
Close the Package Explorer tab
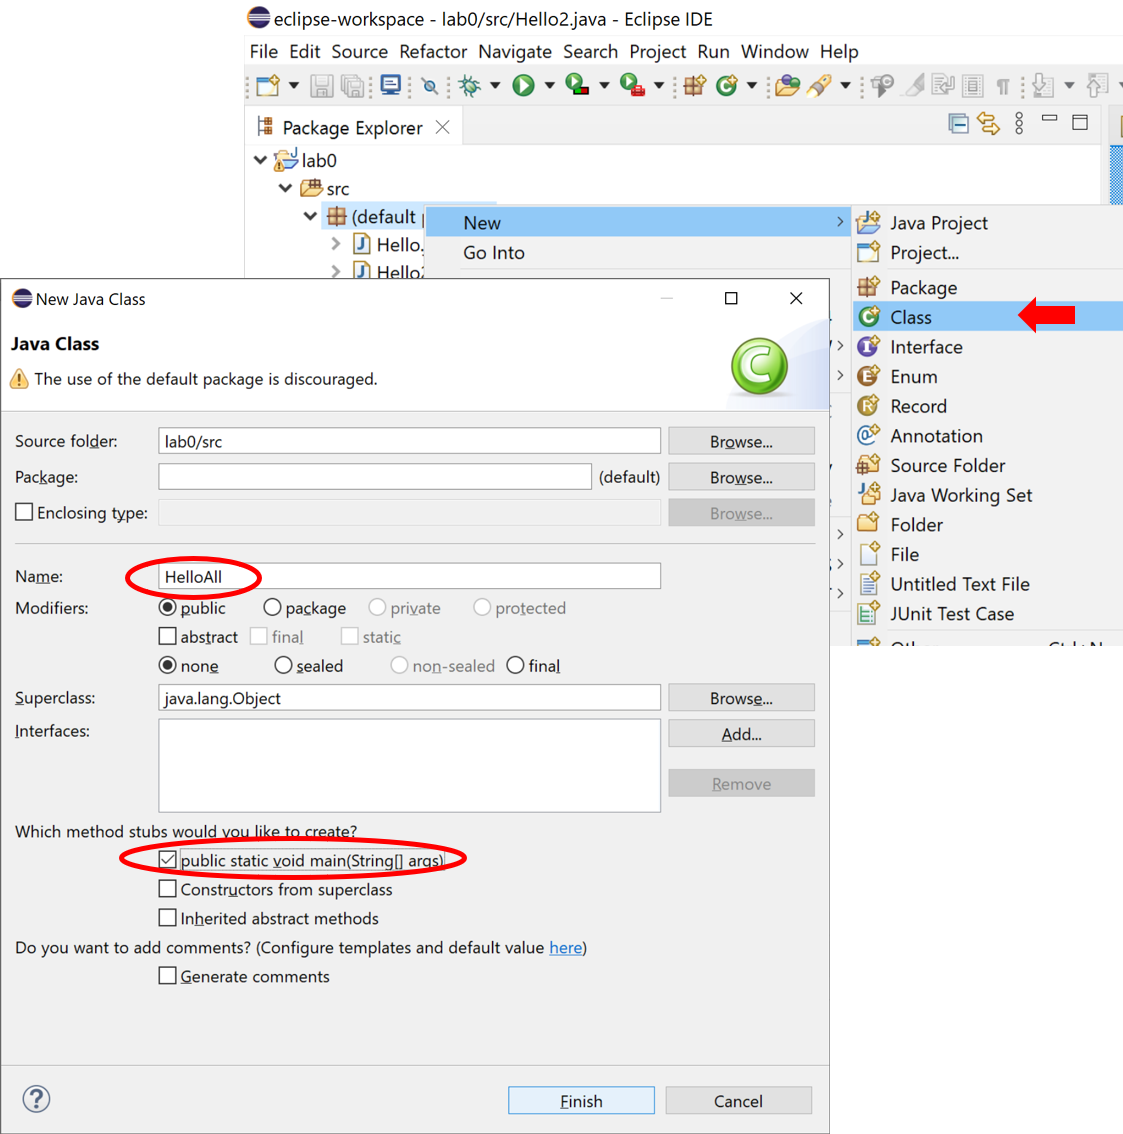[x=443, y=127]
